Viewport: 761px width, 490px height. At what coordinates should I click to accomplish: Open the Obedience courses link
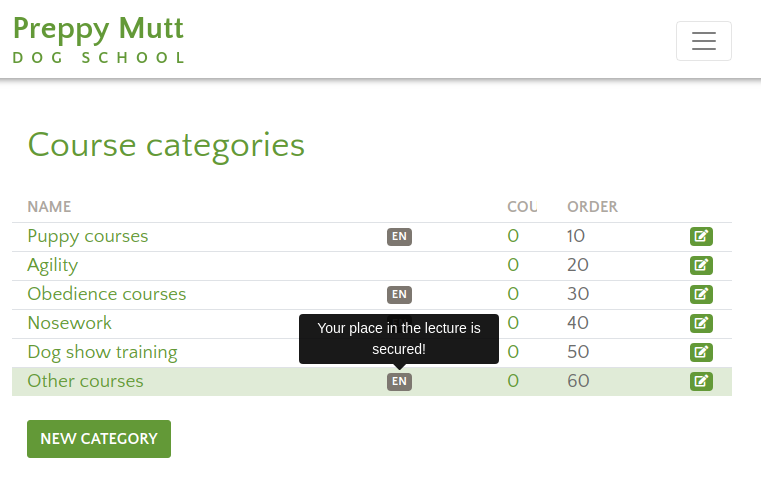click(x=106, y=295)
